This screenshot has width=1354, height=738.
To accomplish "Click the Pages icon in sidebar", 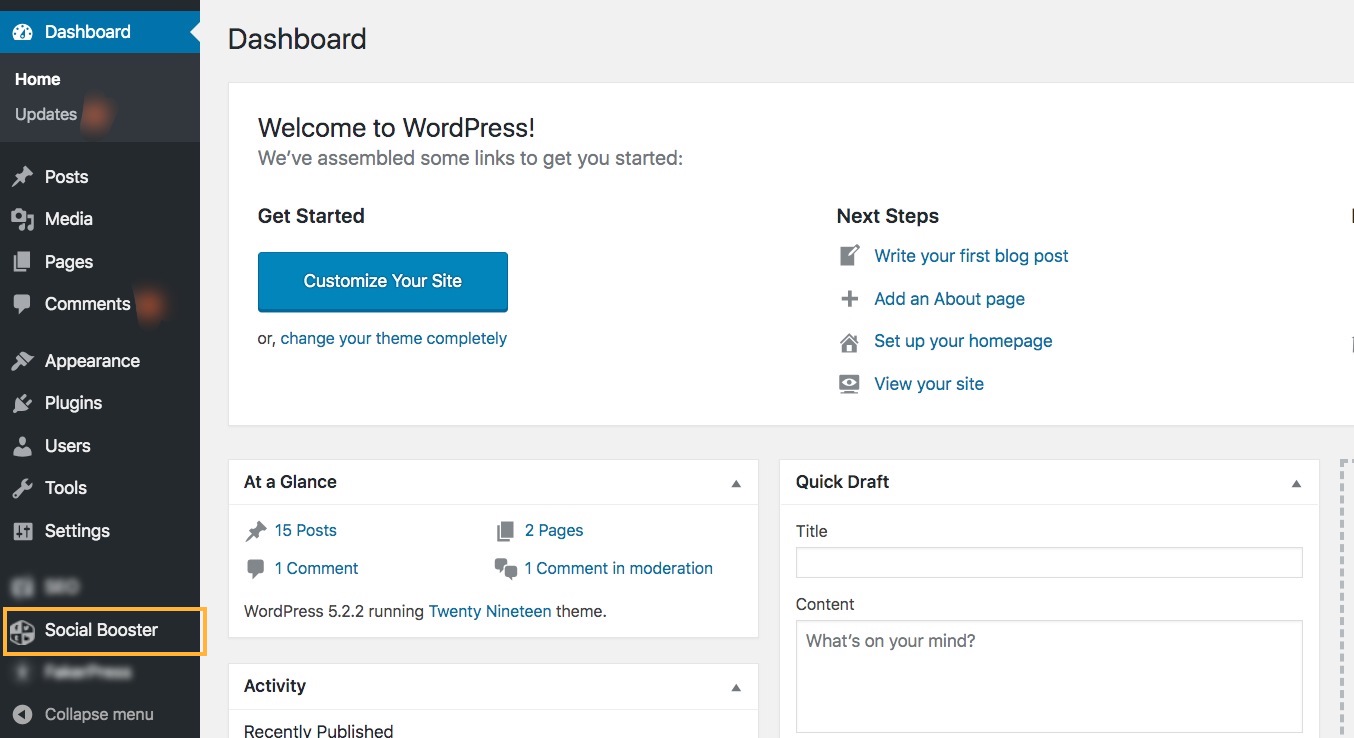I will (x=22, y=262).
